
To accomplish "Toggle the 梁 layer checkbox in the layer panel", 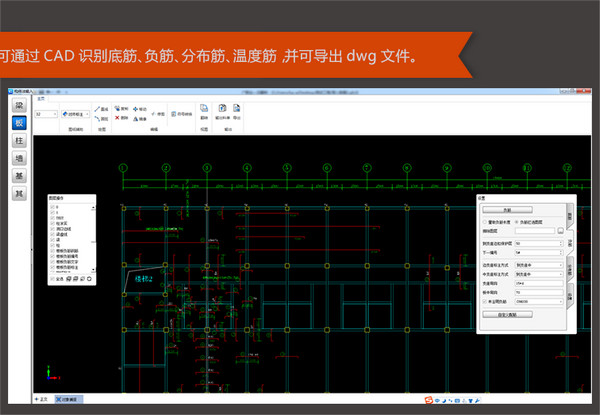I will 52,239.
